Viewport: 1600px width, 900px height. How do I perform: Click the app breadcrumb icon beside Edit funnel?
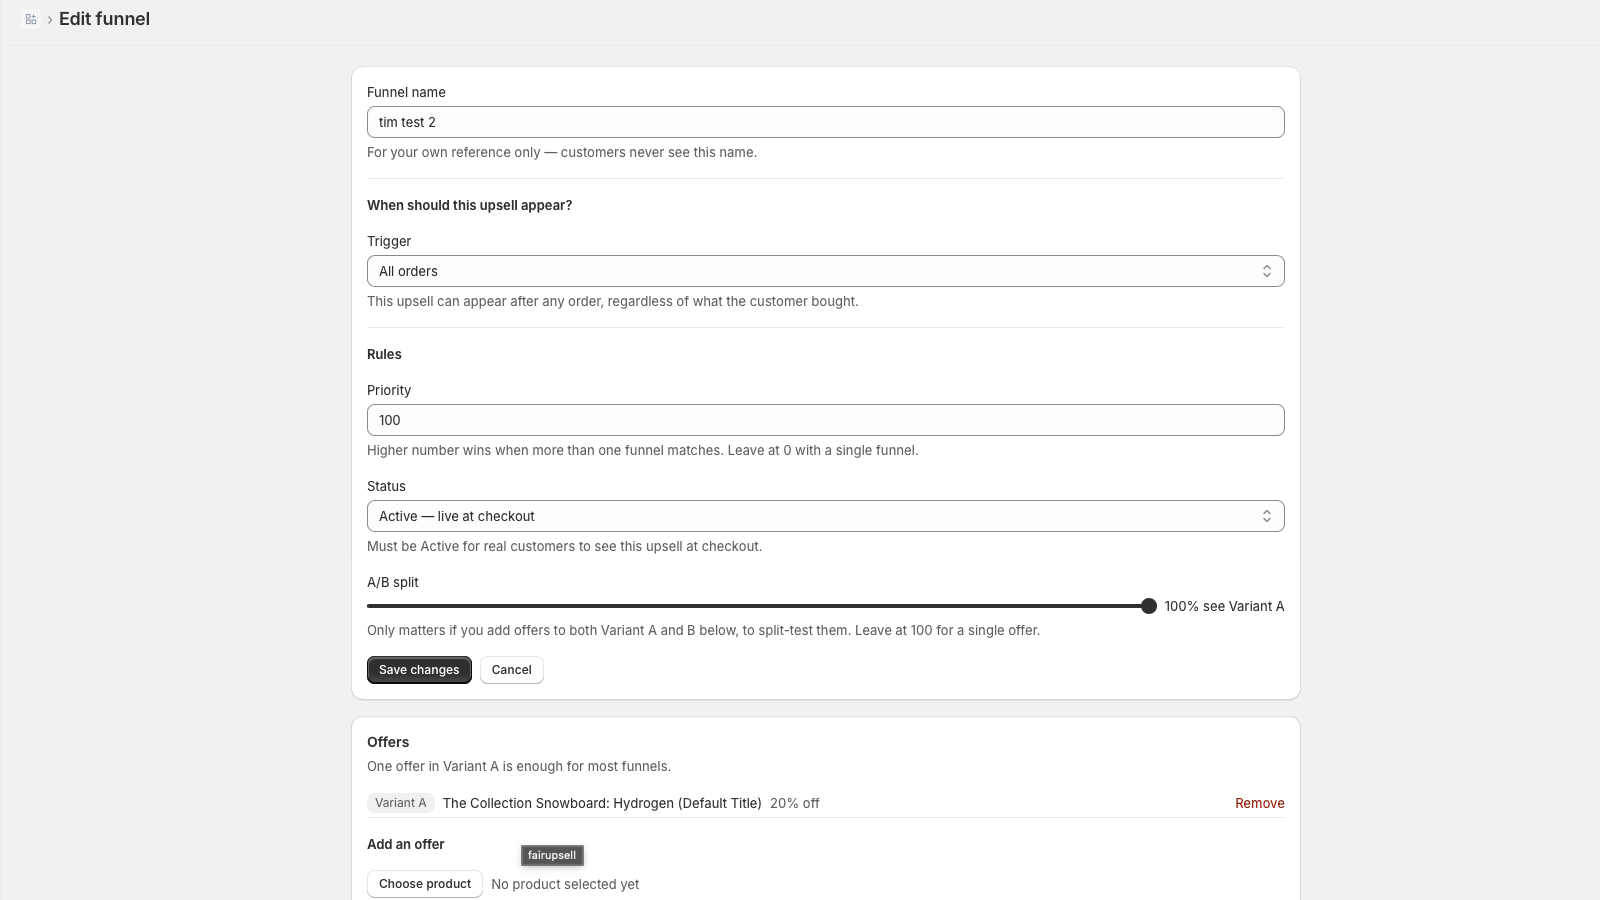31,19
